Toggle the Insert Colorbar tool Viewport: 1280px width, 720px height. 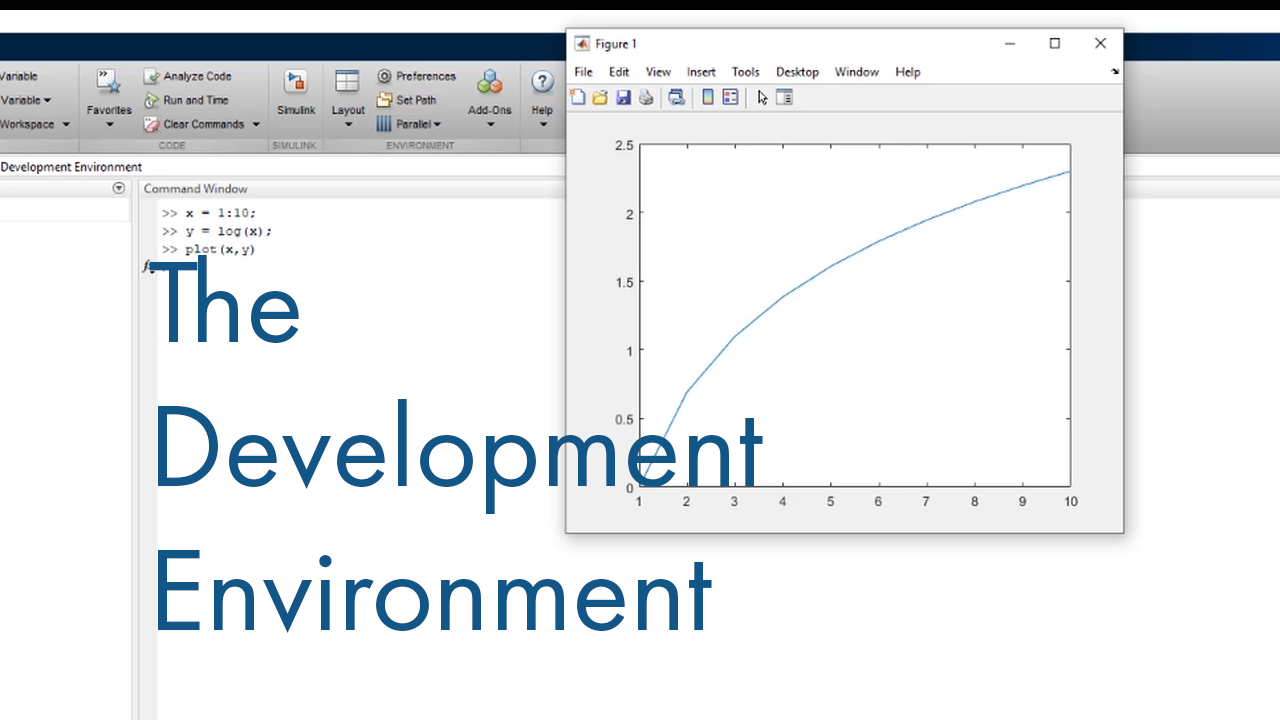tap(708, 97)
